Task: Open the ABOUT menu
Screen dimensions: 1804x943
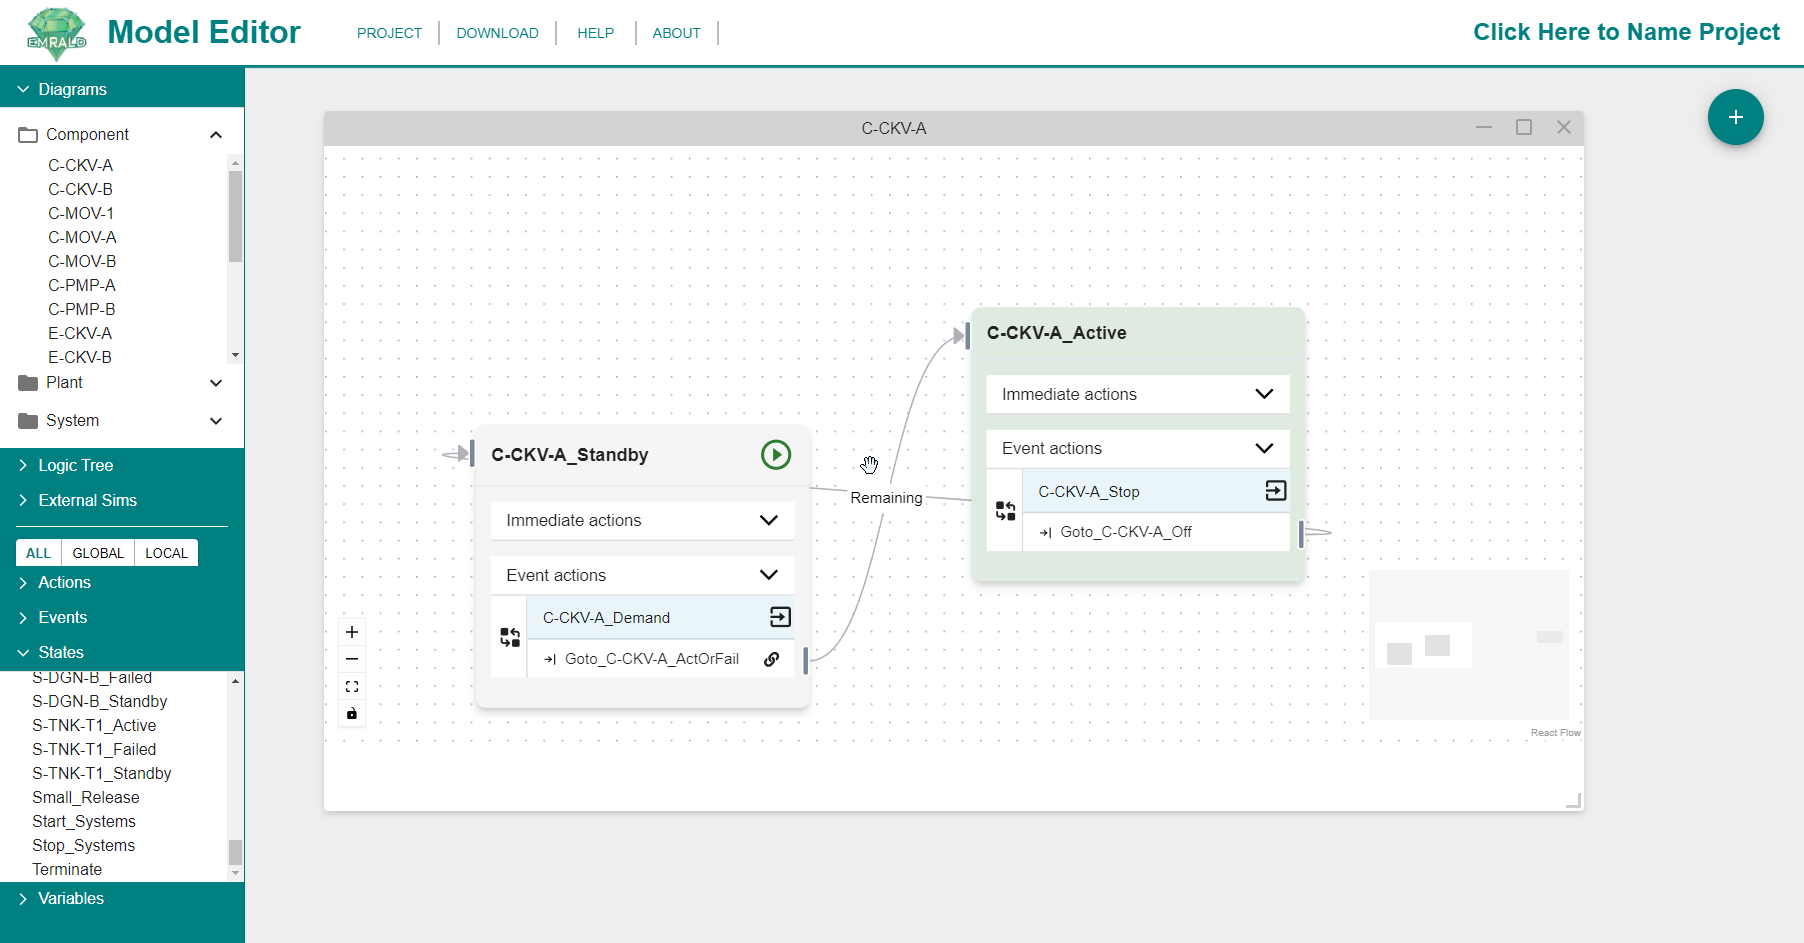Action: (676, 33)
